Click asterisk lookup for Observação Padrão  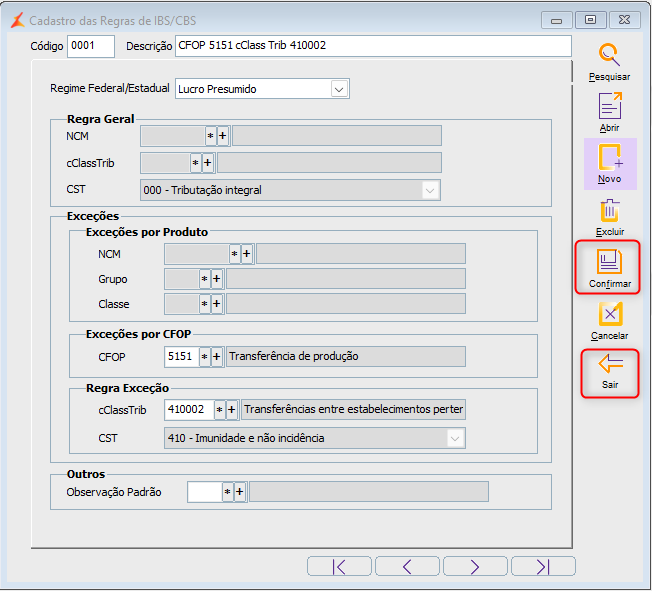click(227, 492)
